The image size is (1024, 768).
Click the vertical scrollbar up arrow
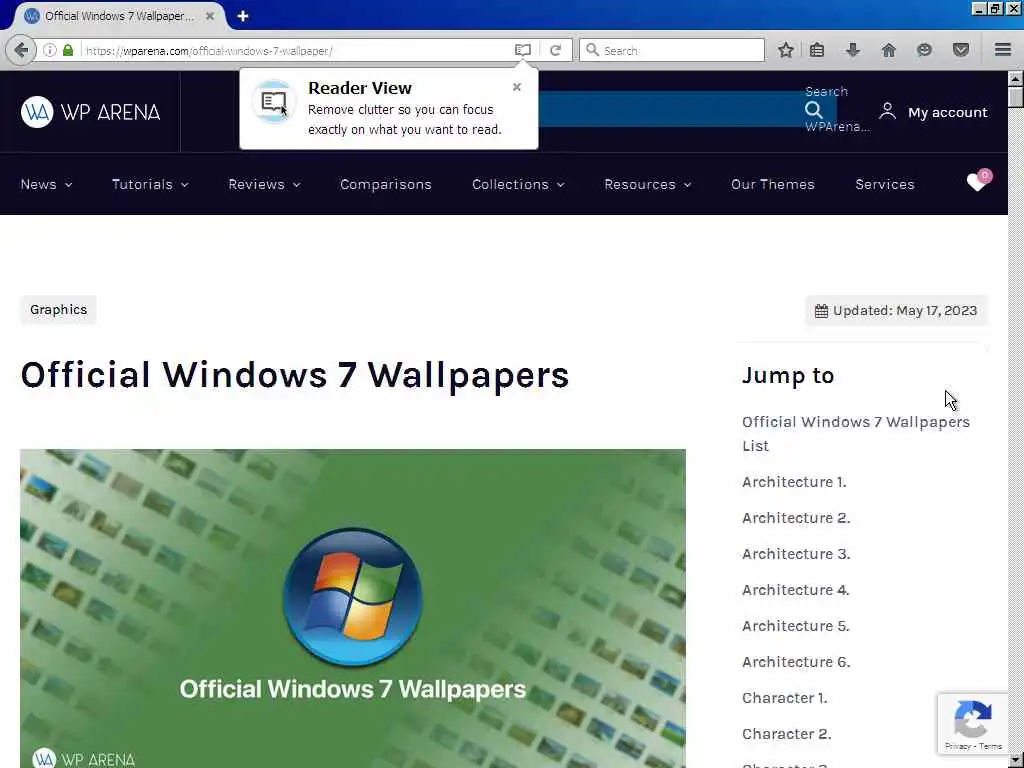(1015, 78)
